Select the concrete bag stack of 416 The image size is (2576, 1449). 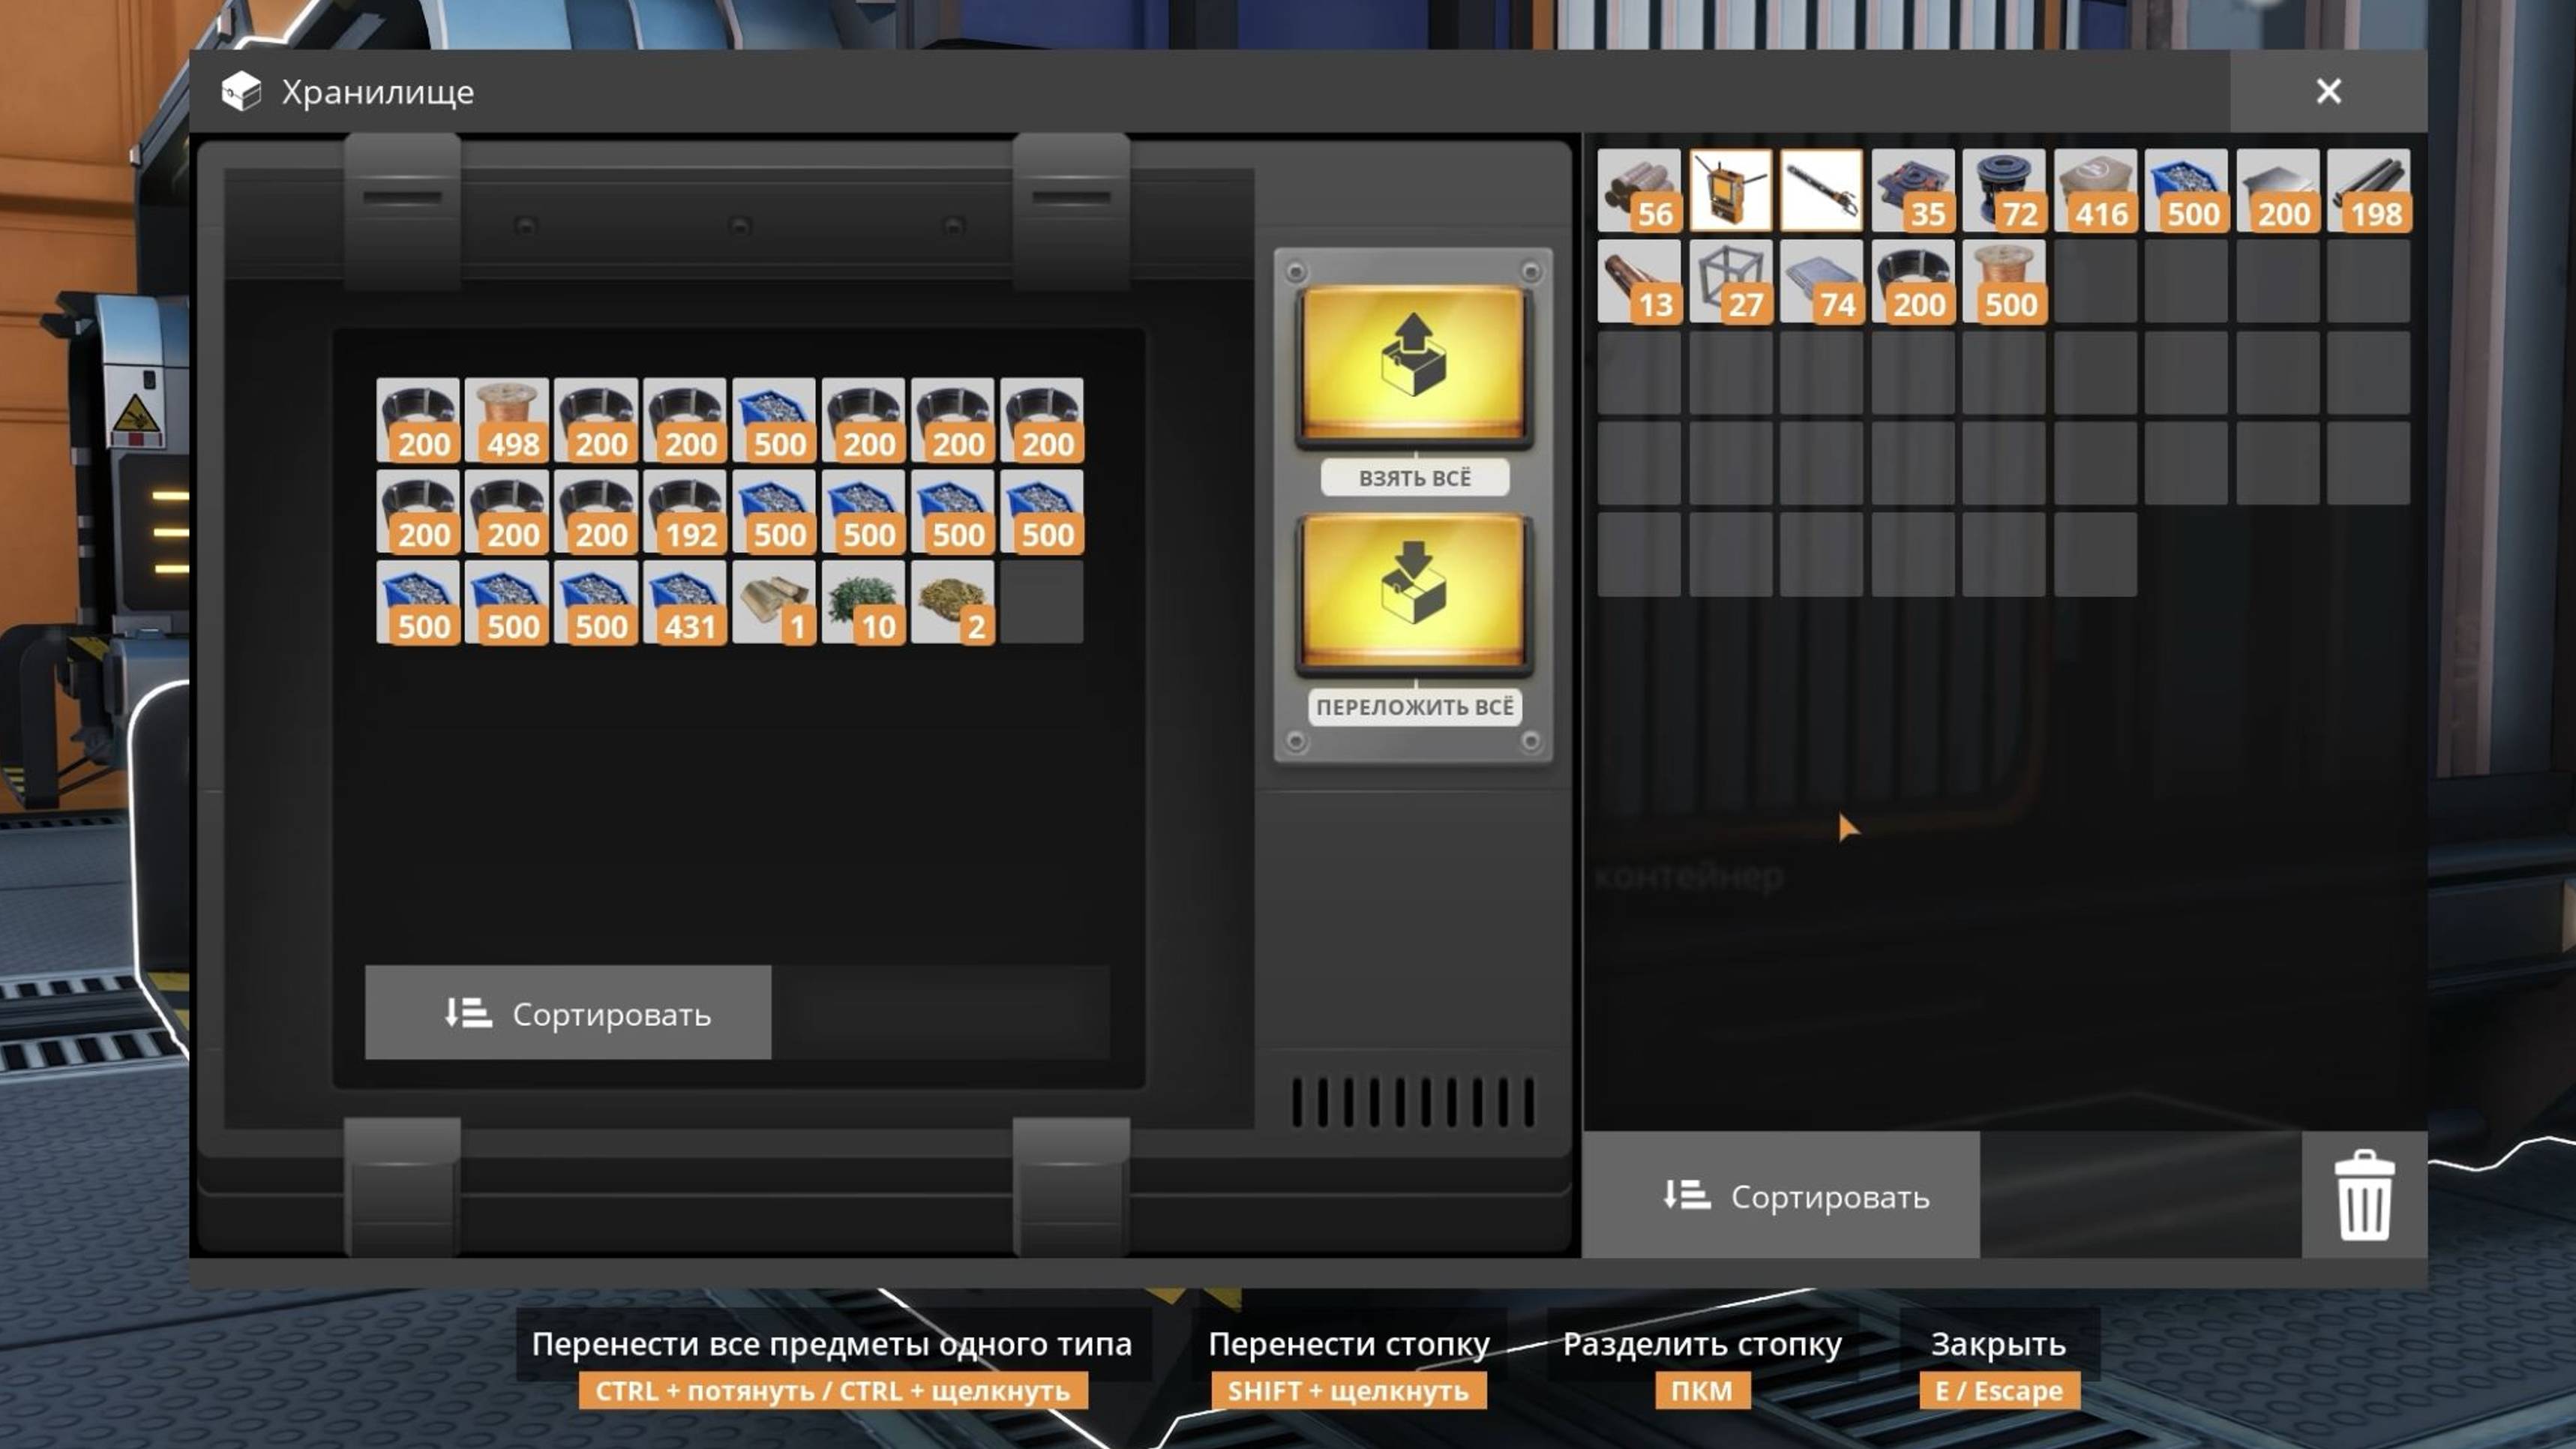(x=2094, y=190)
